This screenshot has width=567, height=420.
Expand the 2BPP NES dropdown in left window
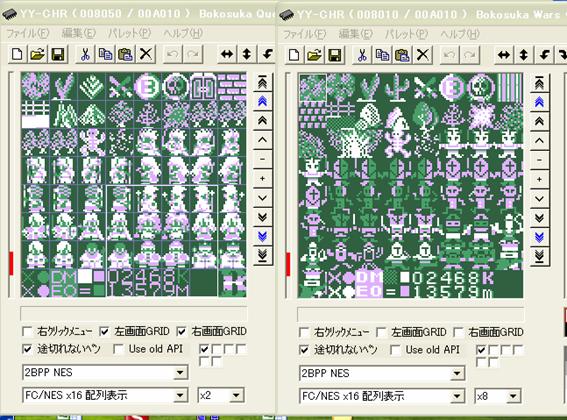click(x=180, y=373)
